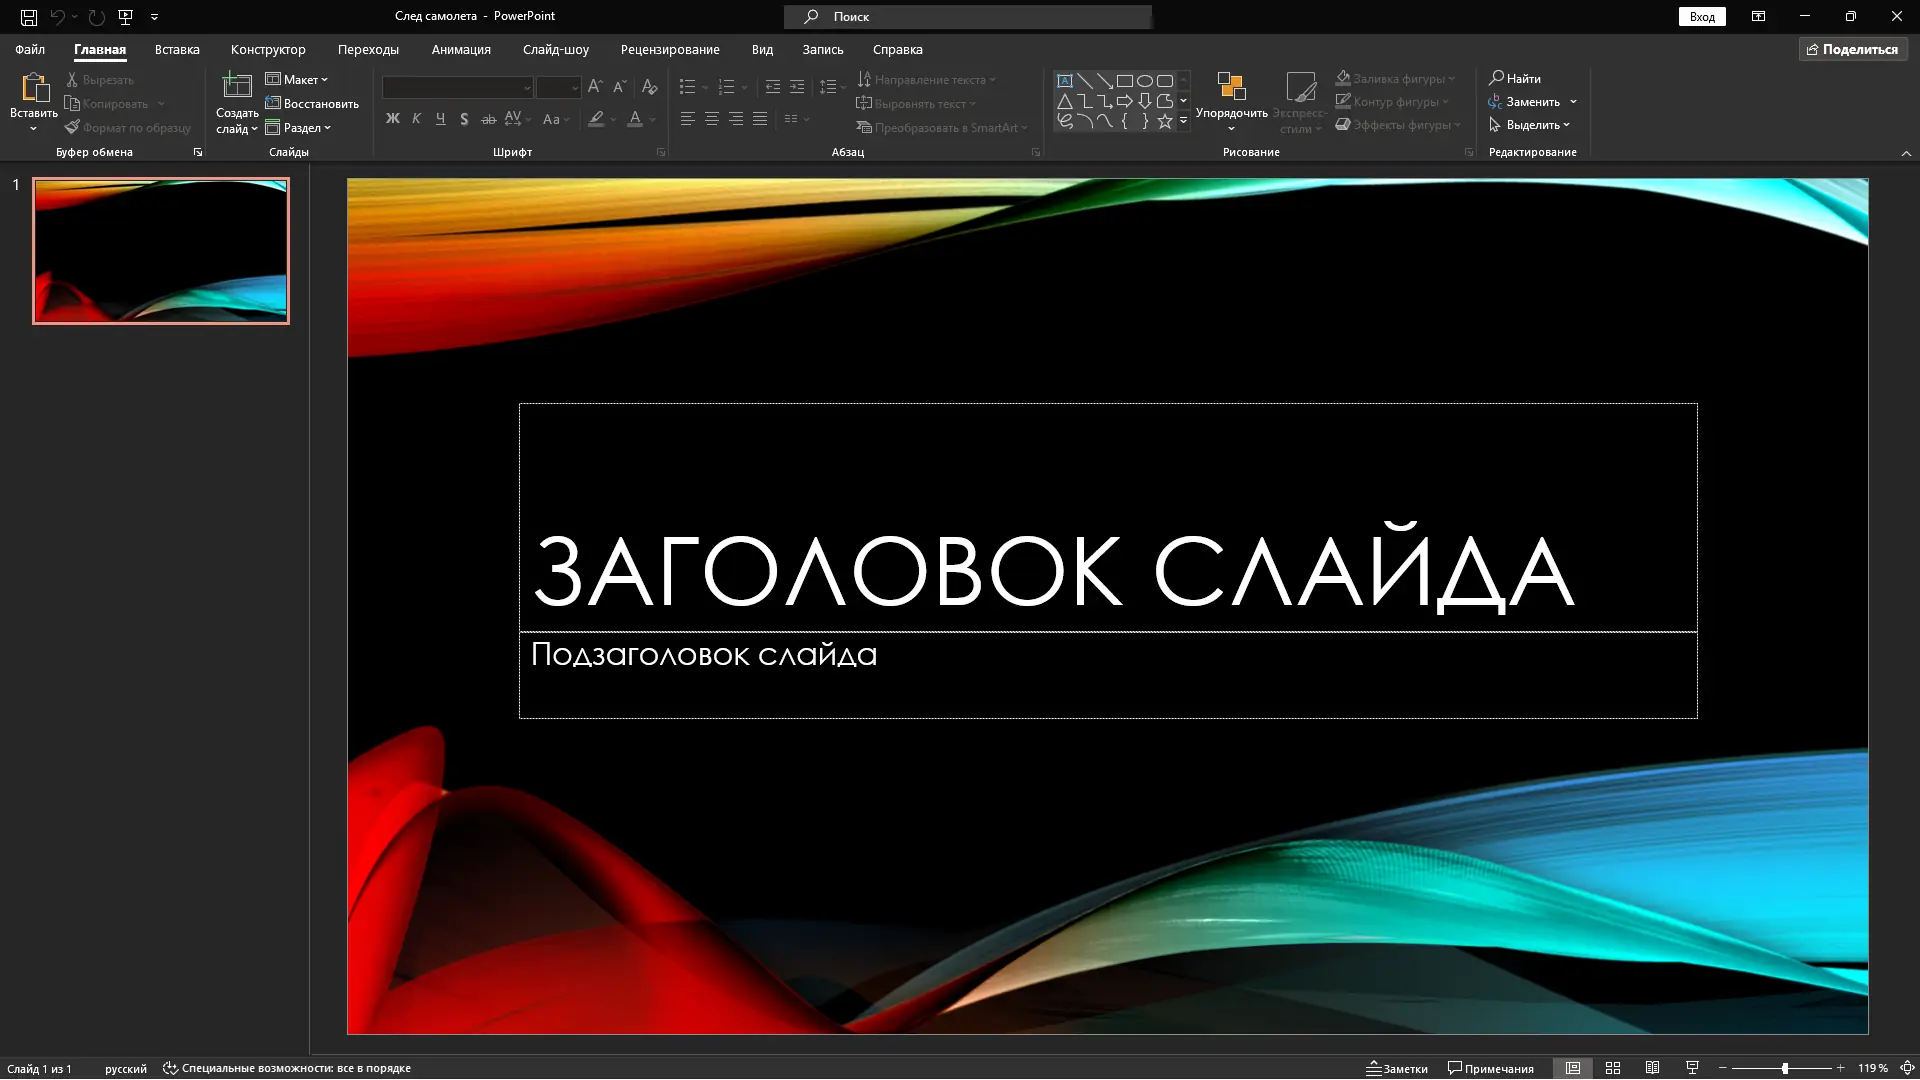The height and width of the screenshot is (1080, 1920).
Task: Click the Save icon in the title bar
Action: (x=29, y=17)
